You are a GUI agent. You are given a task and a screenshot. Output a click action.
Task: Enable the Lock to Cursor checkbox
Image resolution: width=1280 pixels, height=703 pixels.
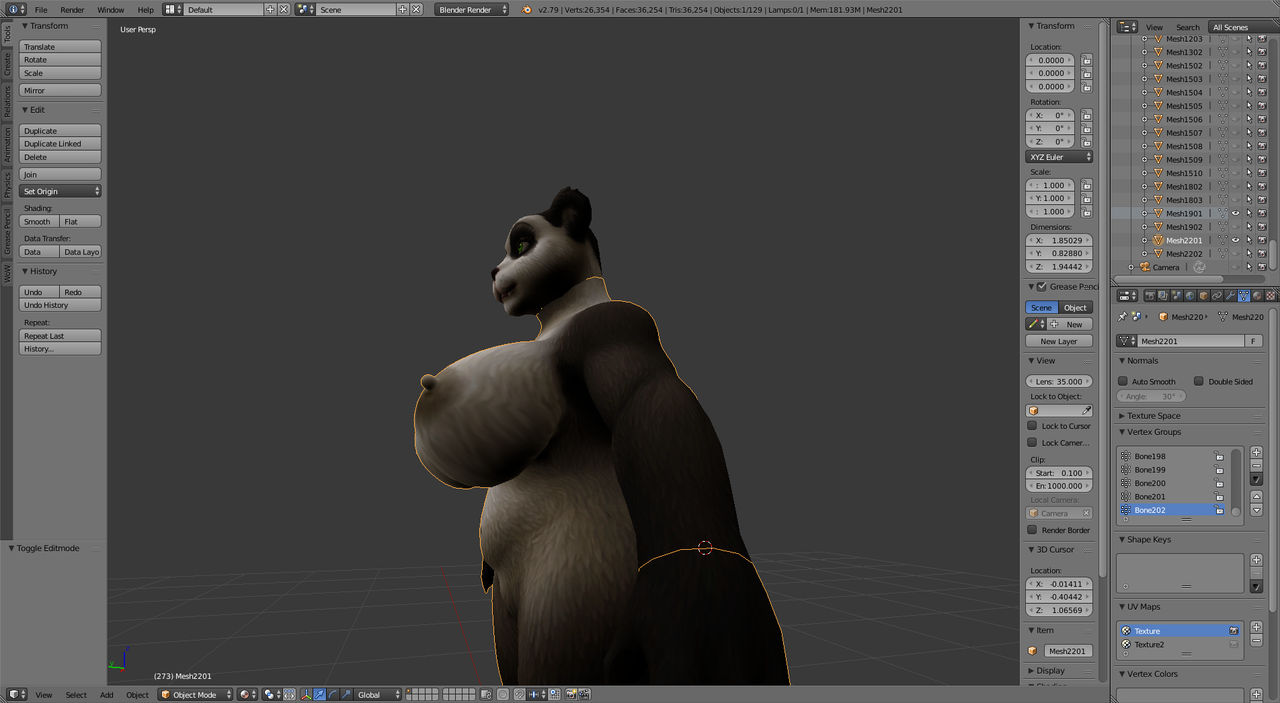tap(1032, 426)
